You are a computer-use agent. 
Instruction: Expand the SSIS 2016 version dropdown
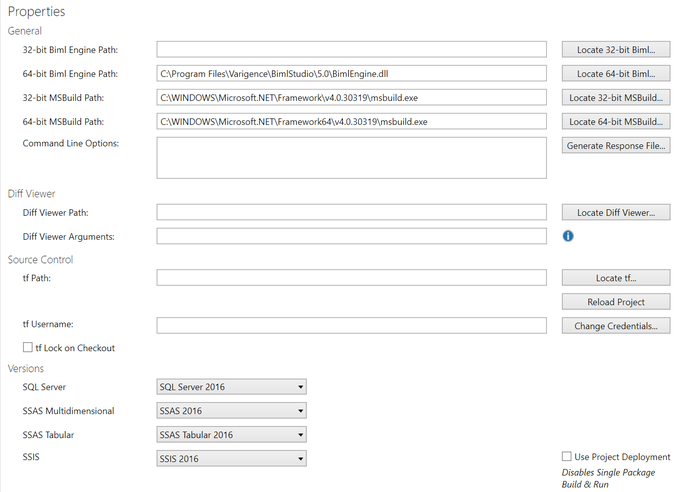coord(231,459)
